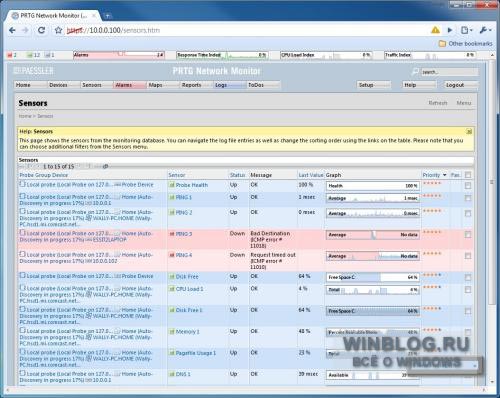Viewport: 500px width, 398px height.
Task: Click the browser address bar
Action: click(x=247, y=30)
